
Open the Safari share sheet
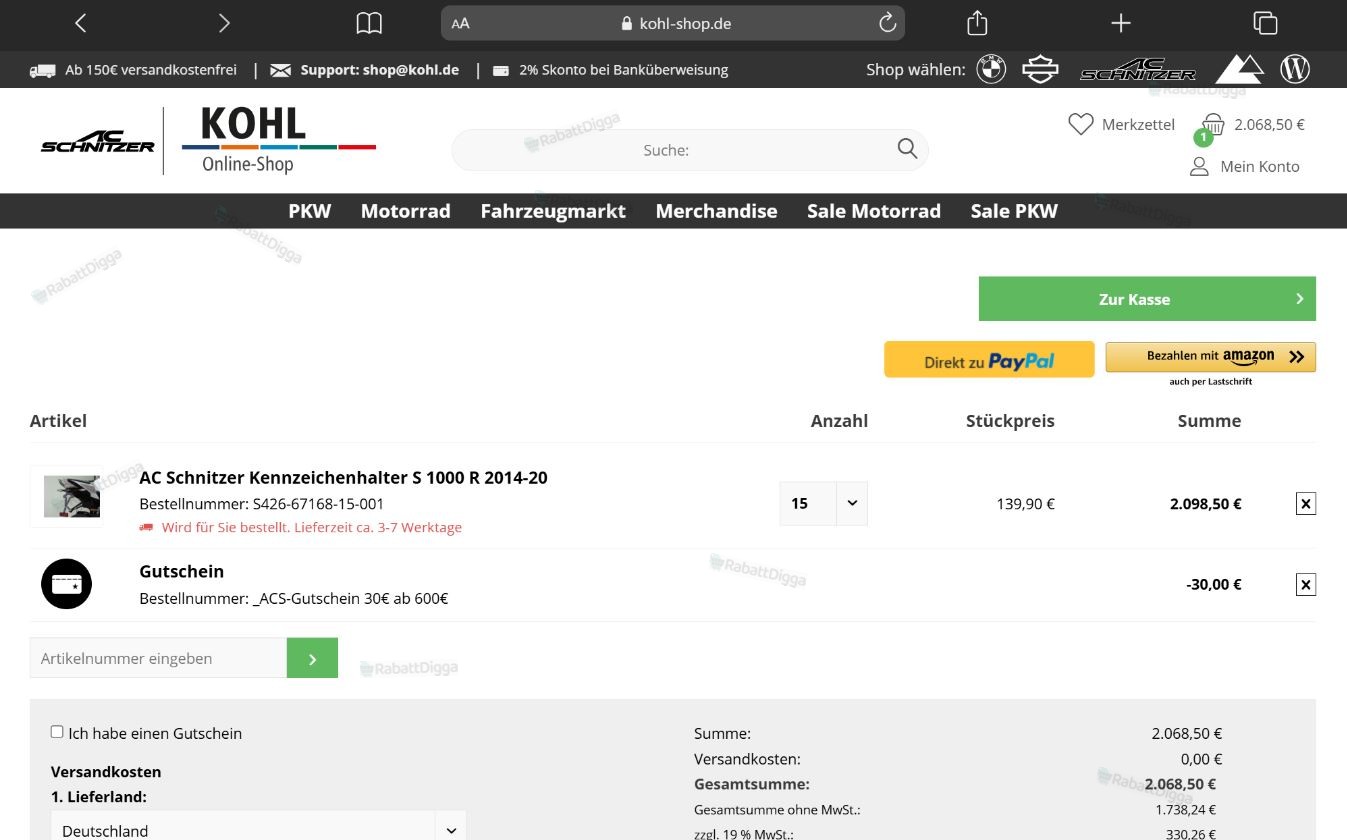click(x=977, y=23)
